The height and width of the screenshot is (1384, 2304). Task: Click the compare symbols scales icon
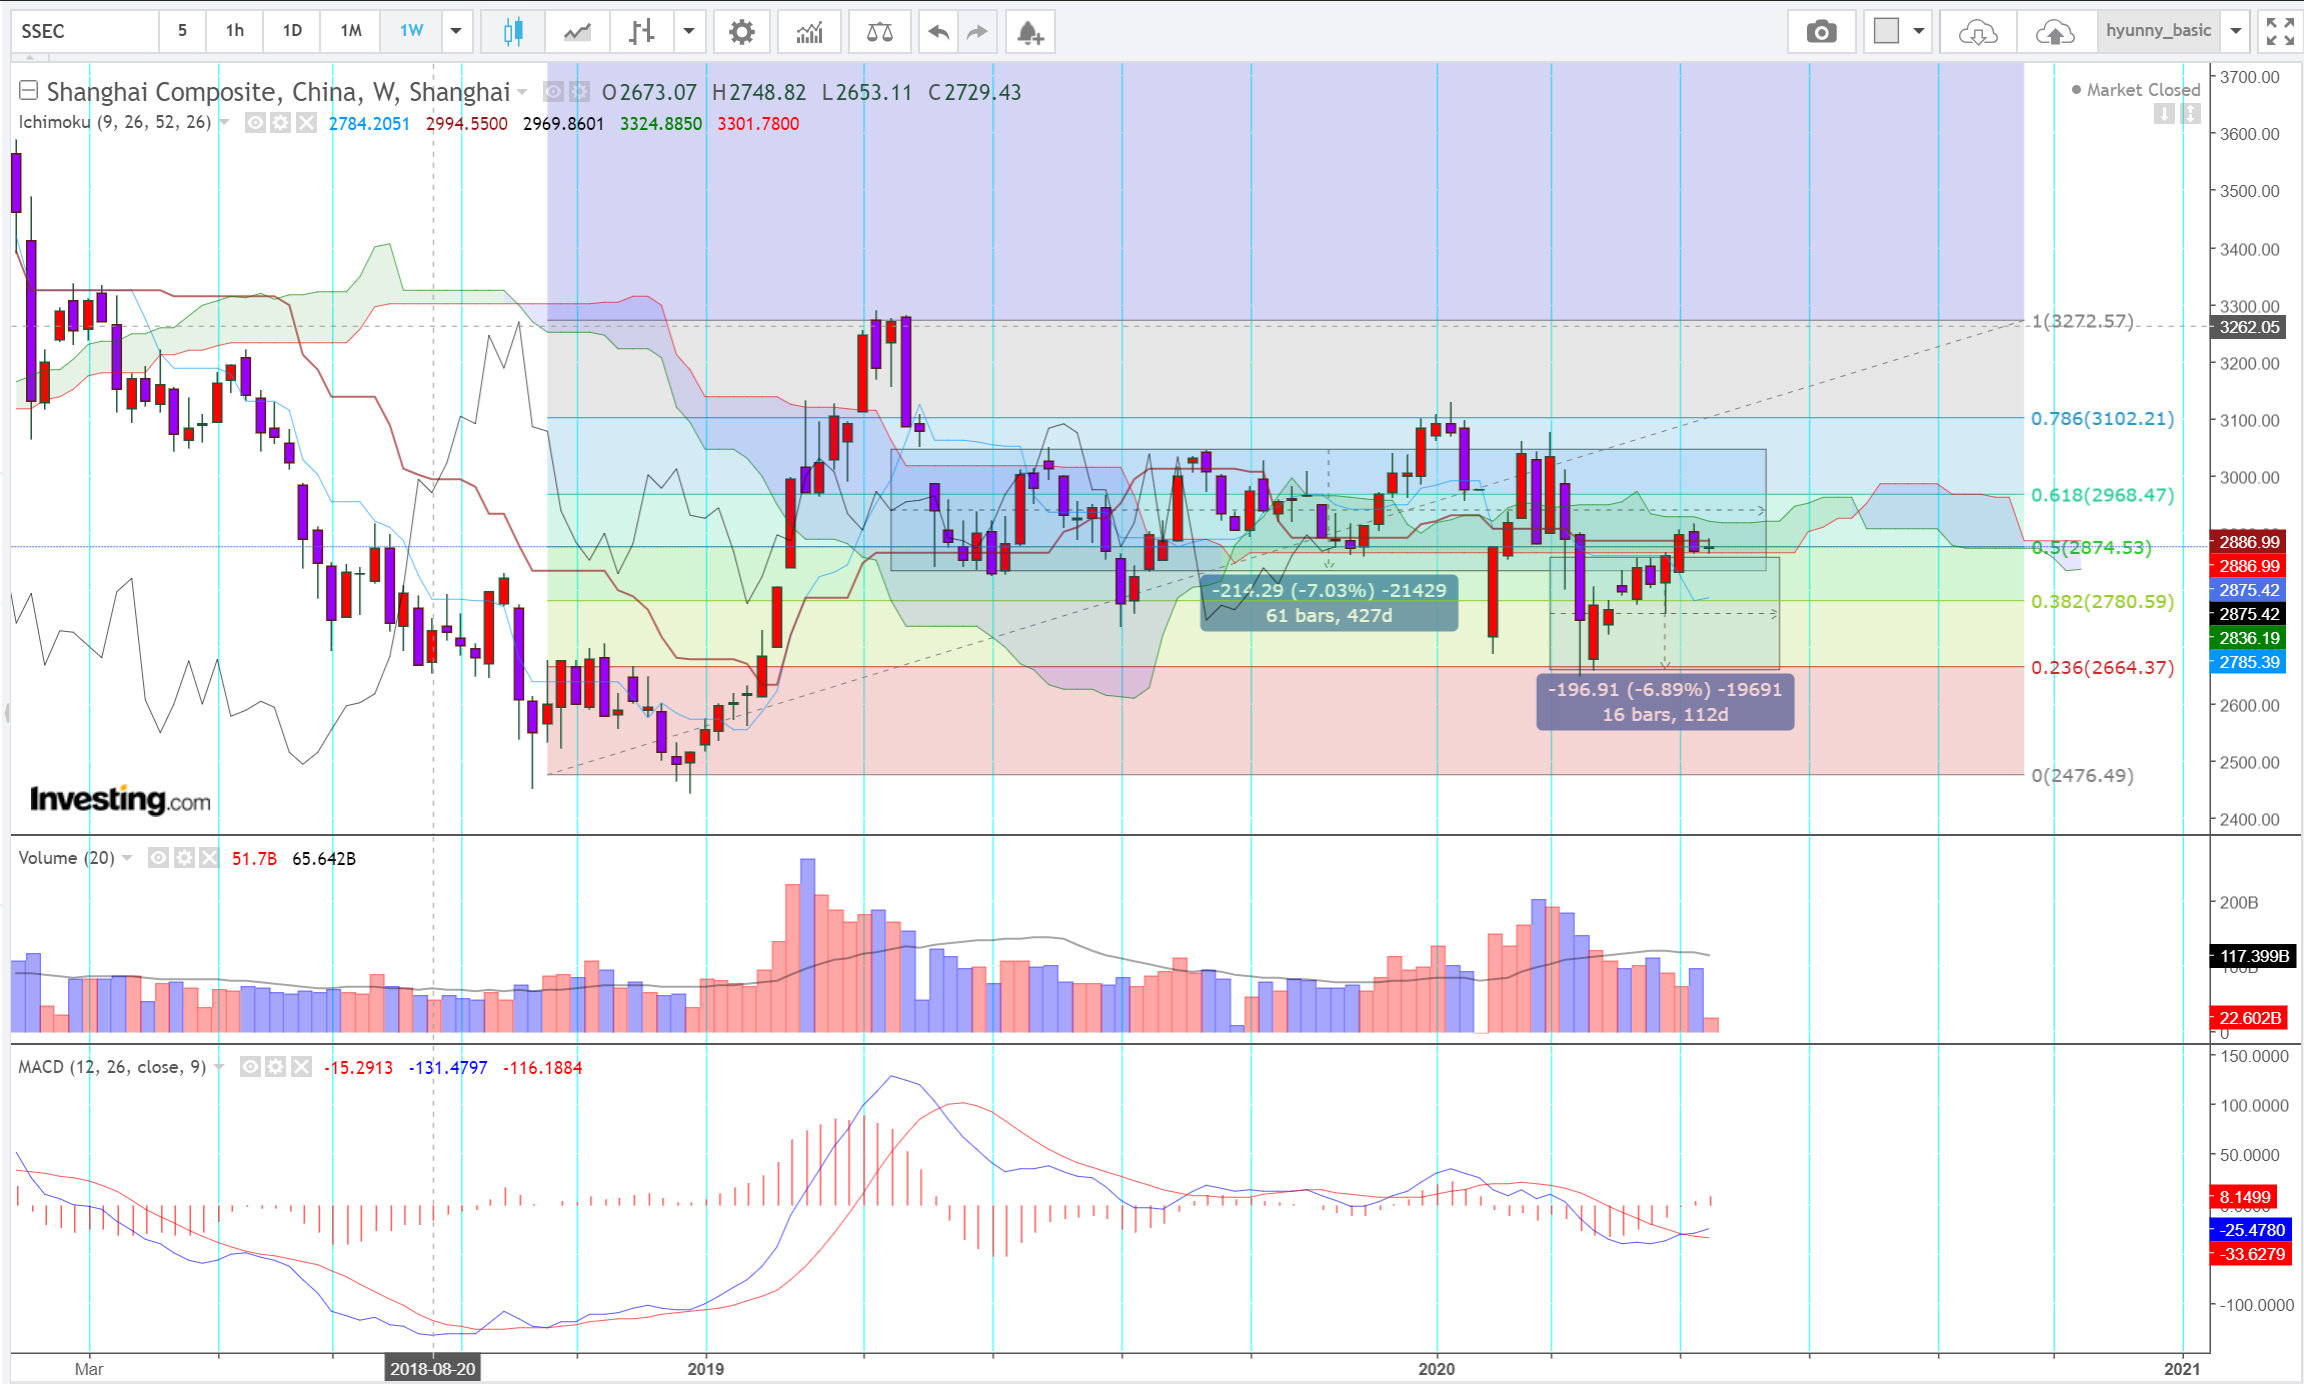(x=879, y=32)
